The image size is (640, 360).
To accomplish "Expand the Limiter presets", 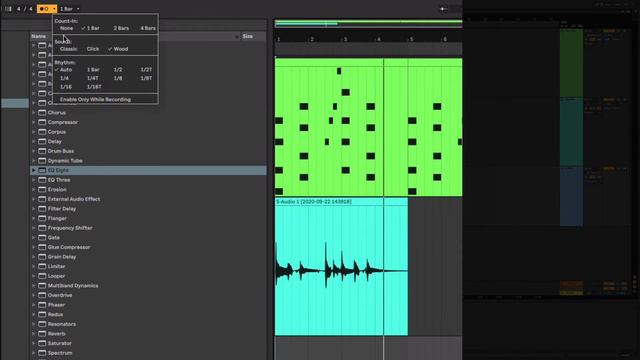I will [33, 266].
